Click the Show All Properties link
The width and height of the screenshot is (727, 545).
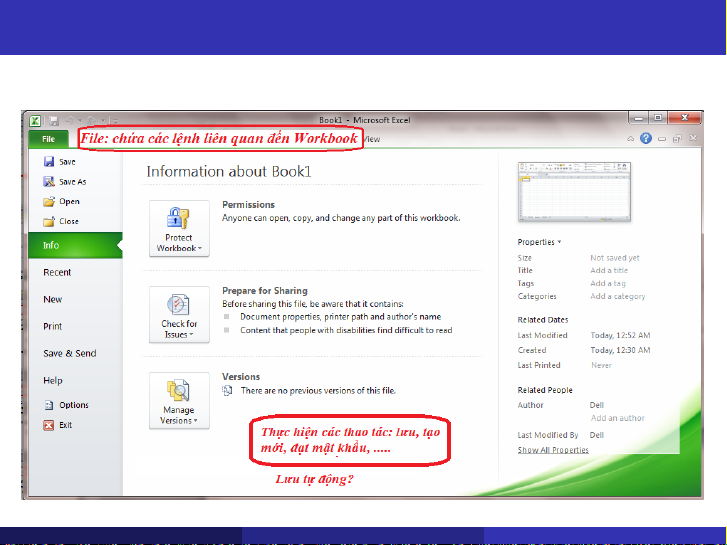(553, 450)
